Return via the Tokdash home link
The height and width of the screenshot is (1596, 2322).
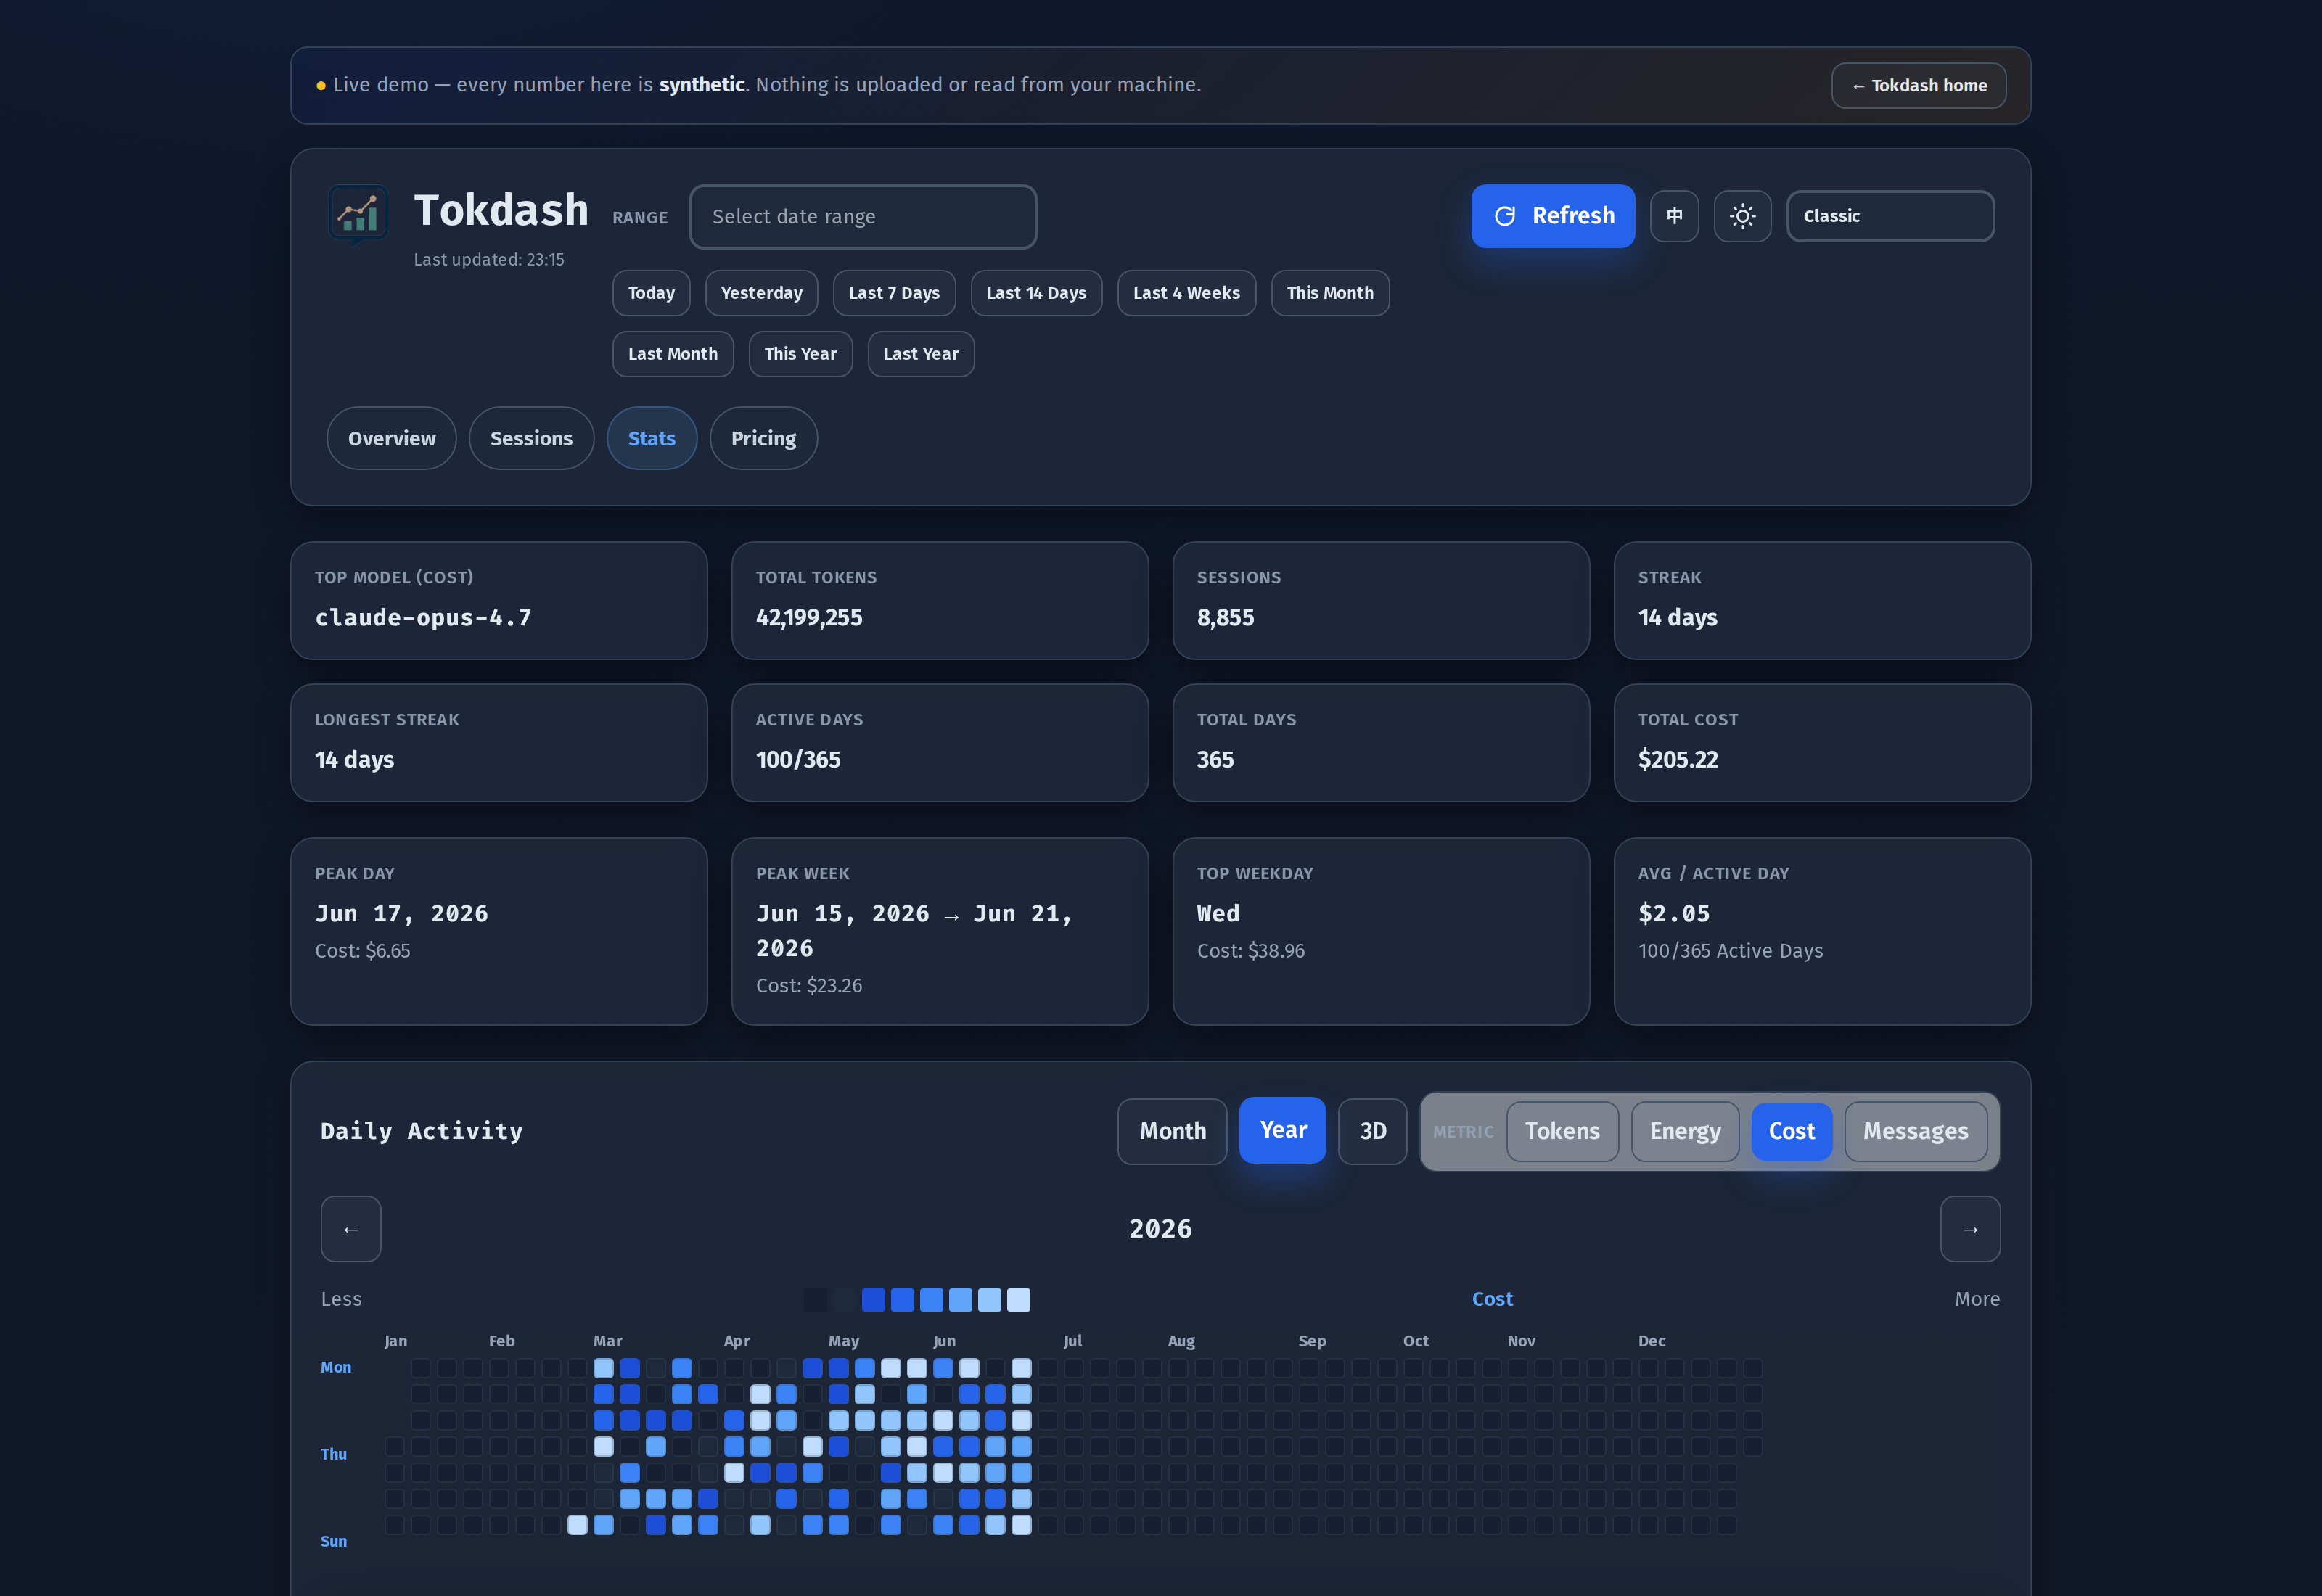1918,86
